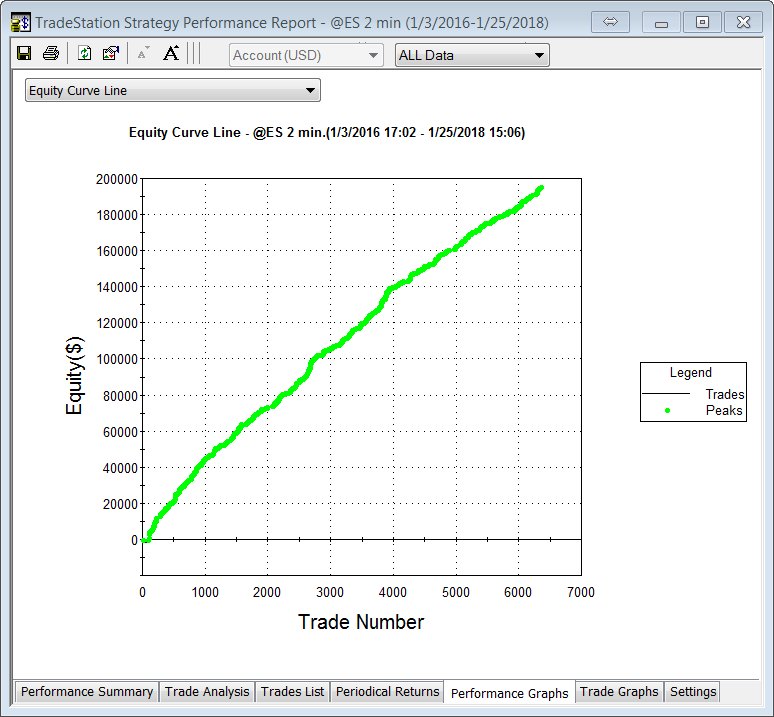Open the Trade Graphs tab
The image size is (774, 717).
[619, 691]
